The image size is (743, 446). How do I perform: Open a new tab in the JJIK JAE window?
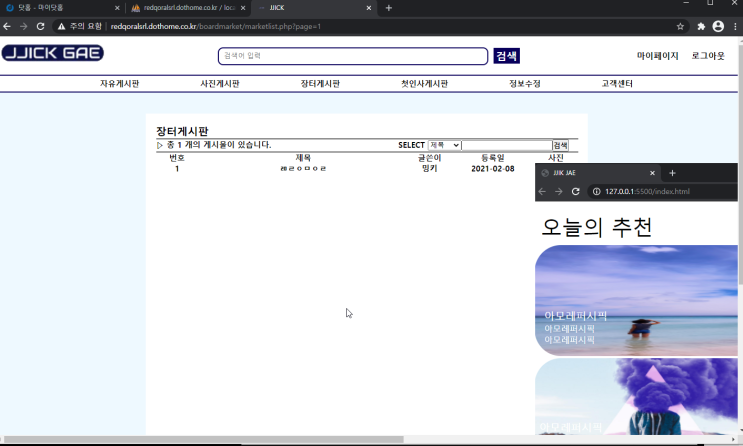point(672,173)
